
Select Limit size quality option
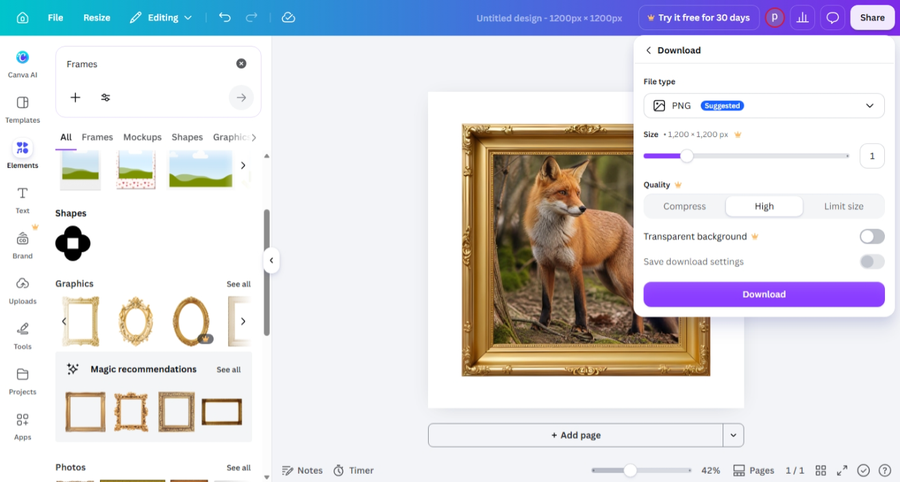(x=843, y=207)
